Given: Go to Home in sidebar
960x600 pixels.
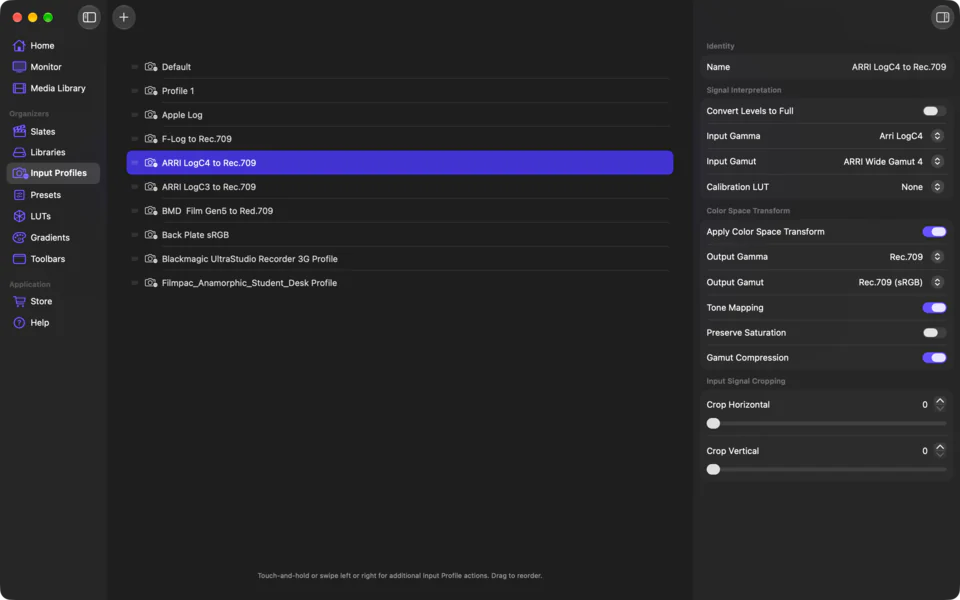Looking at the screenshot, I should coord(42,45).
